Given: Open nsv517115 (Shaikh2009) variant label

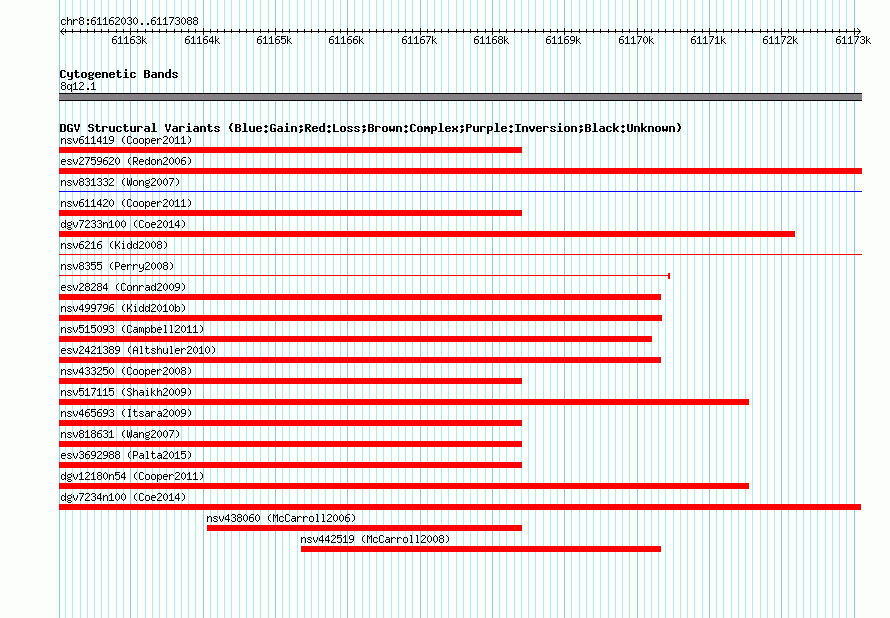Looking at the screenshot, I should point(126,392).
